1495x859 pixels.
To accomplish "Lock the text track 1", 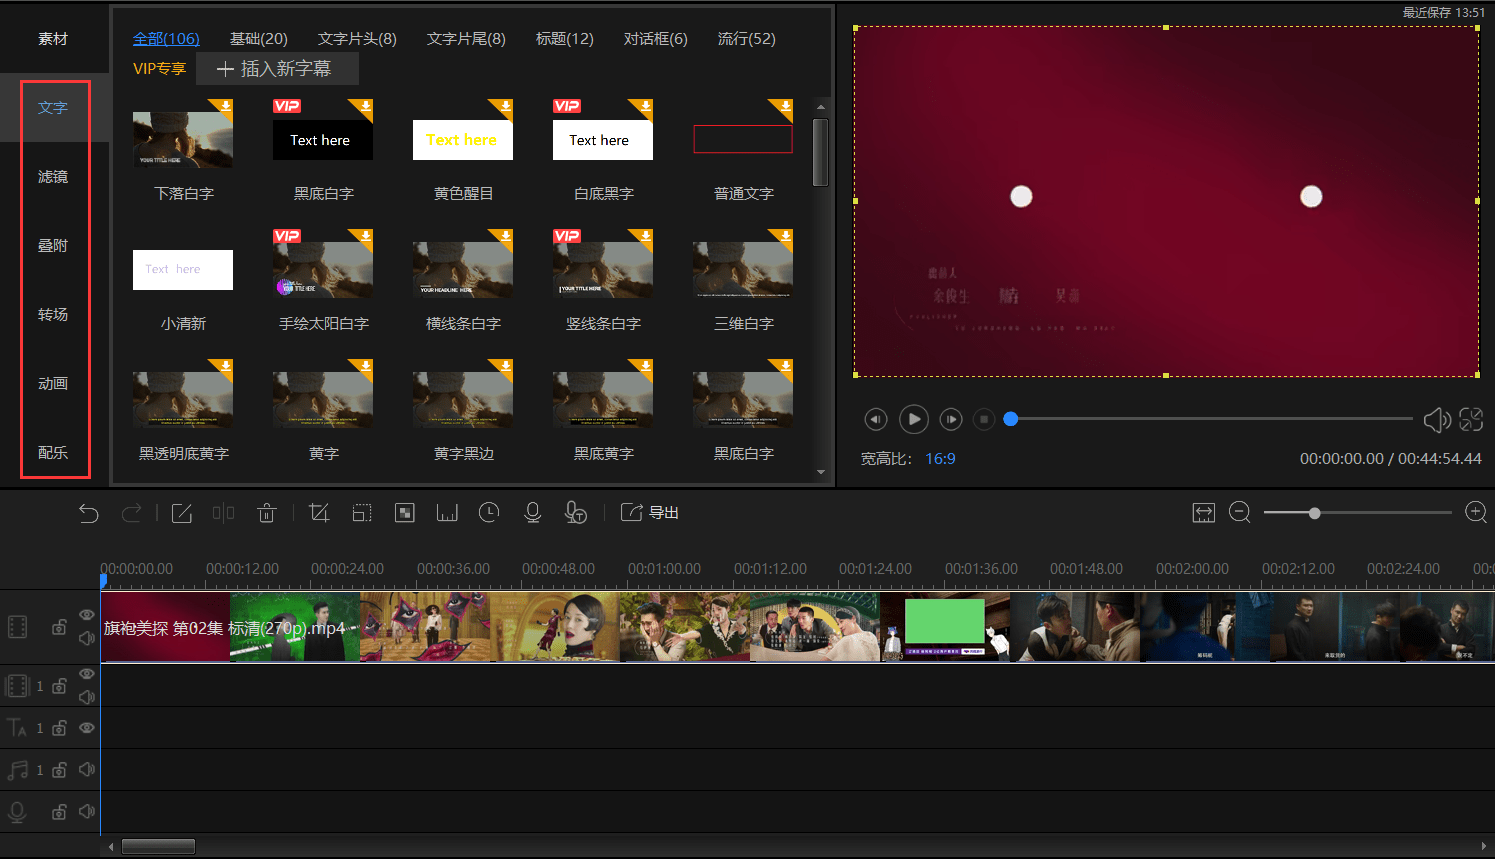I will [x=59, y=728].
